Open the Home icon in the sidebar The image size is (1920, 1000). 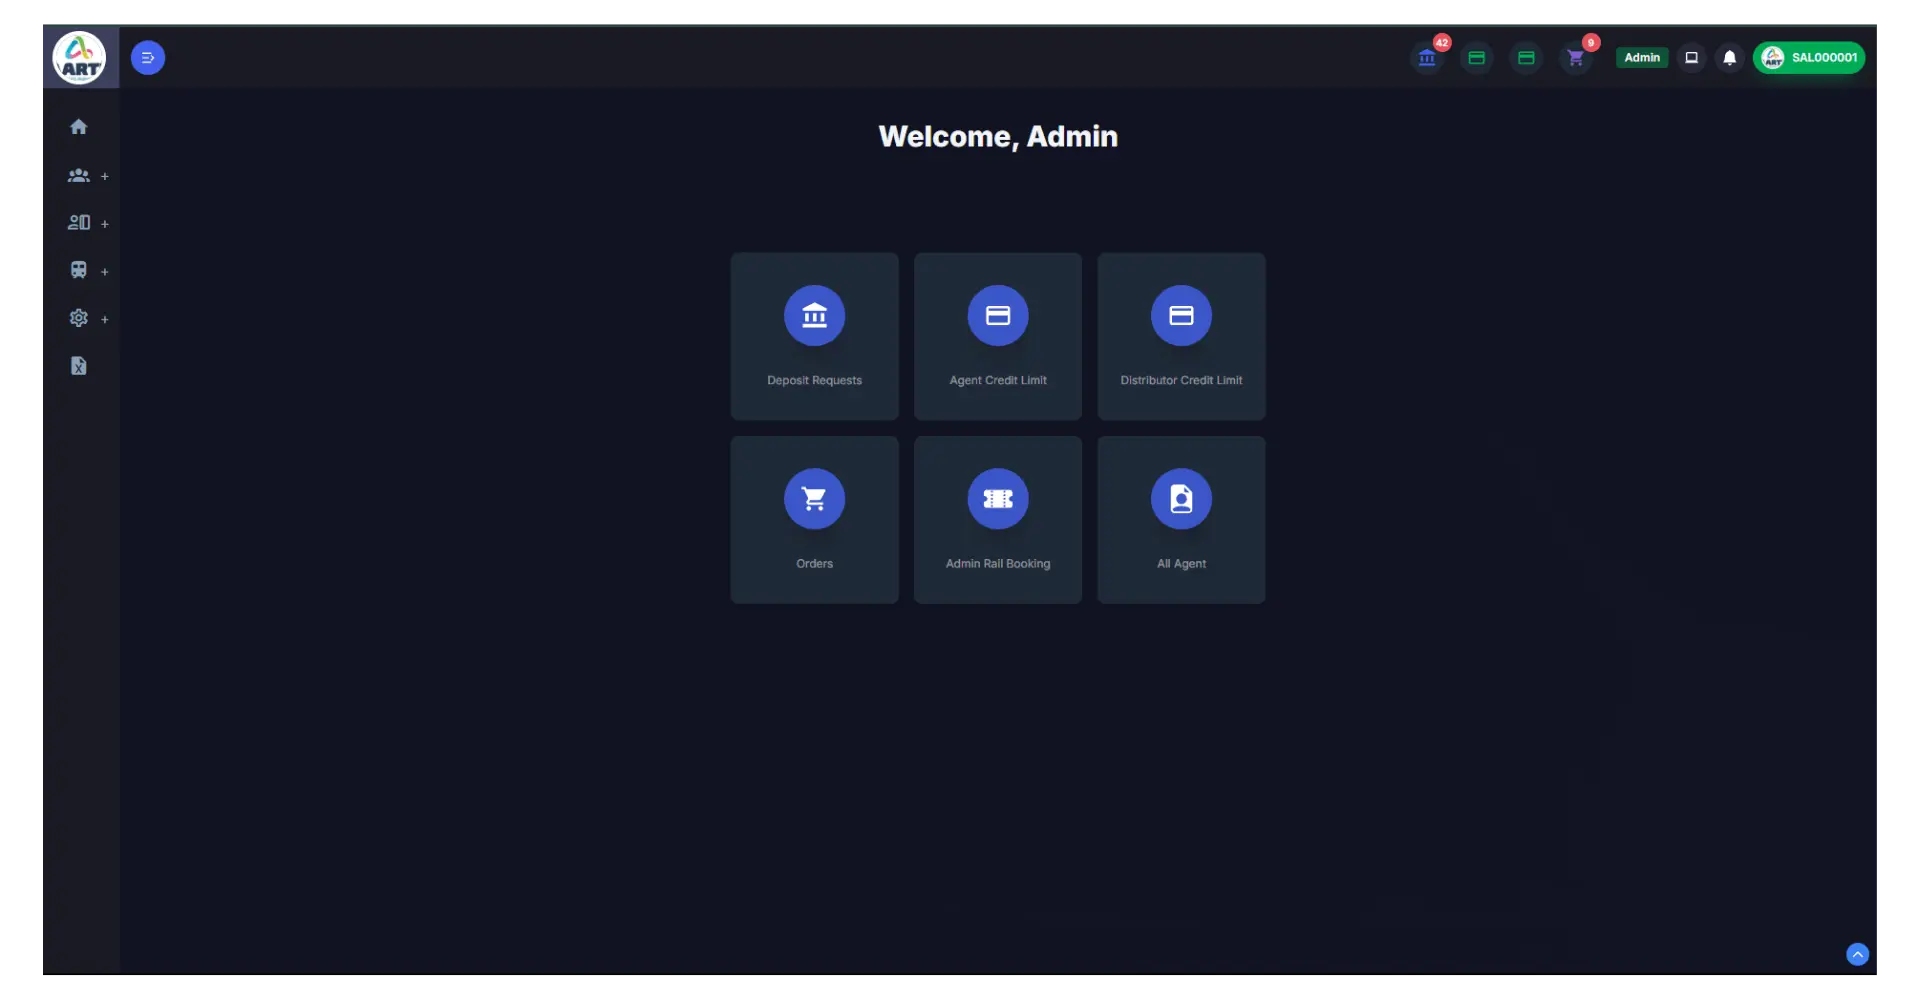[x=79, y=127]
